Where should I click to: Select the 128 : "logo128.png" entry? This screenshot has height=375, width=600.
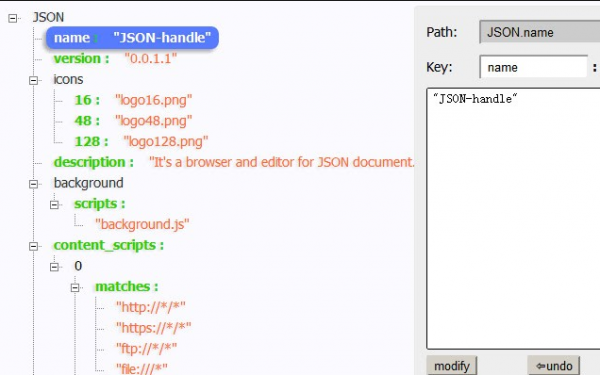coord(141,142)
